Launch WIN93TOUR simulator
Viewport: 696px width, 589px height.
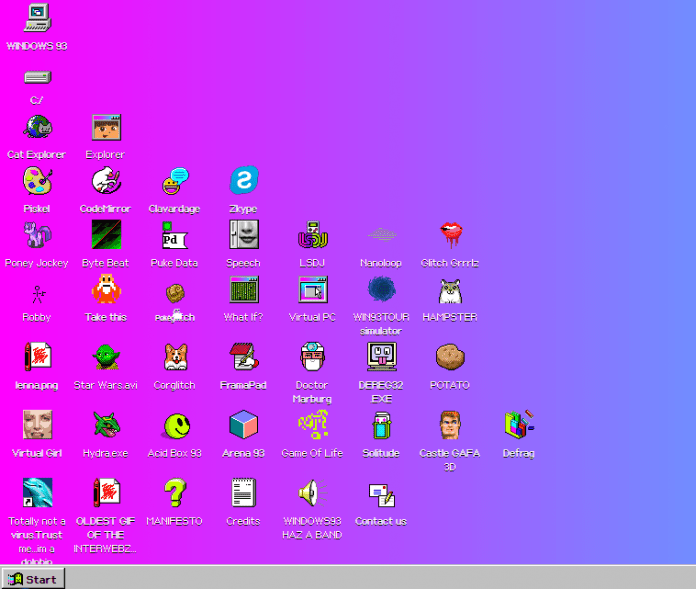point(382,289)
